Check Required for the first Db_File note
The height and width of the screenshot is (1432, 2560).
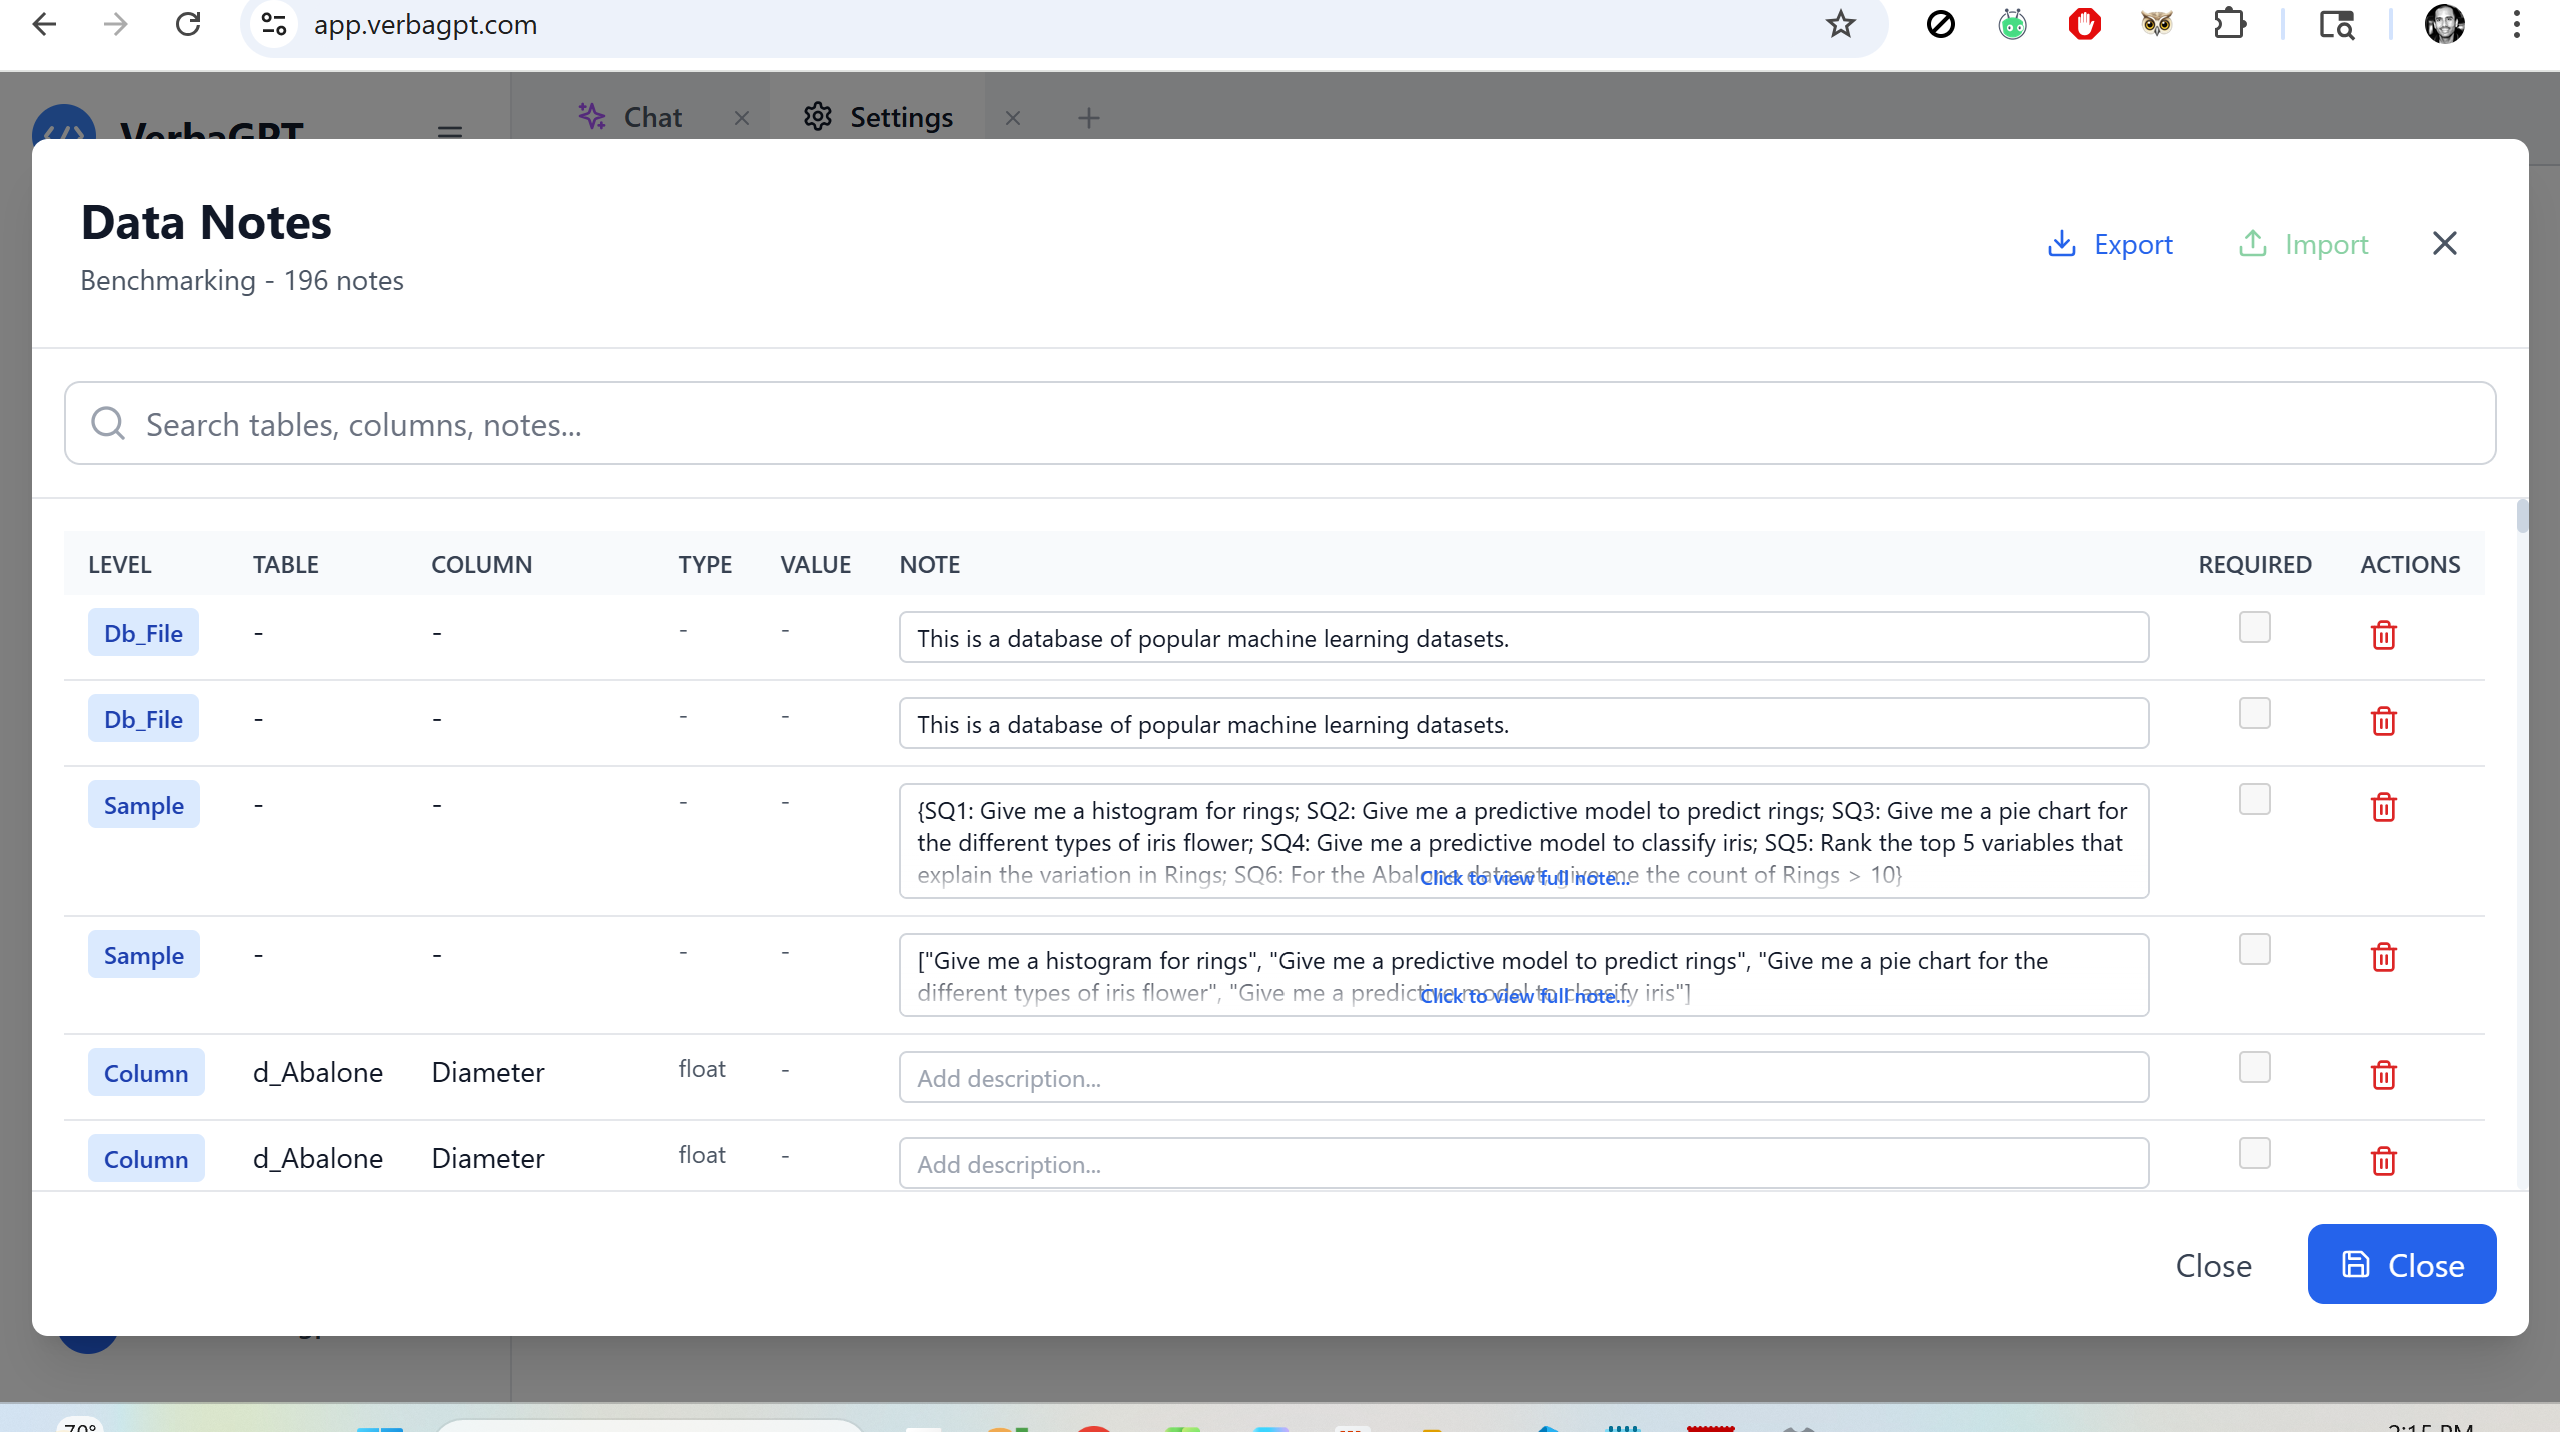point(2255,627)
